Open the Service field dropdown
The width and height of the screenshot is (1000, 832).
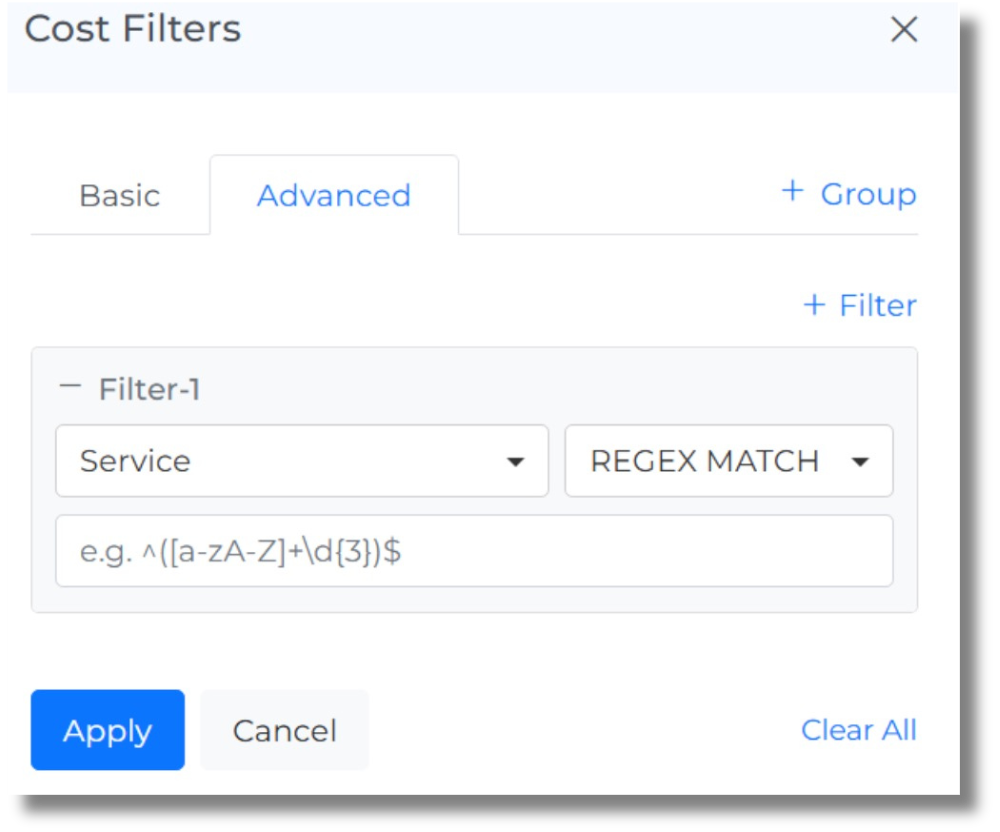[300, 461]
